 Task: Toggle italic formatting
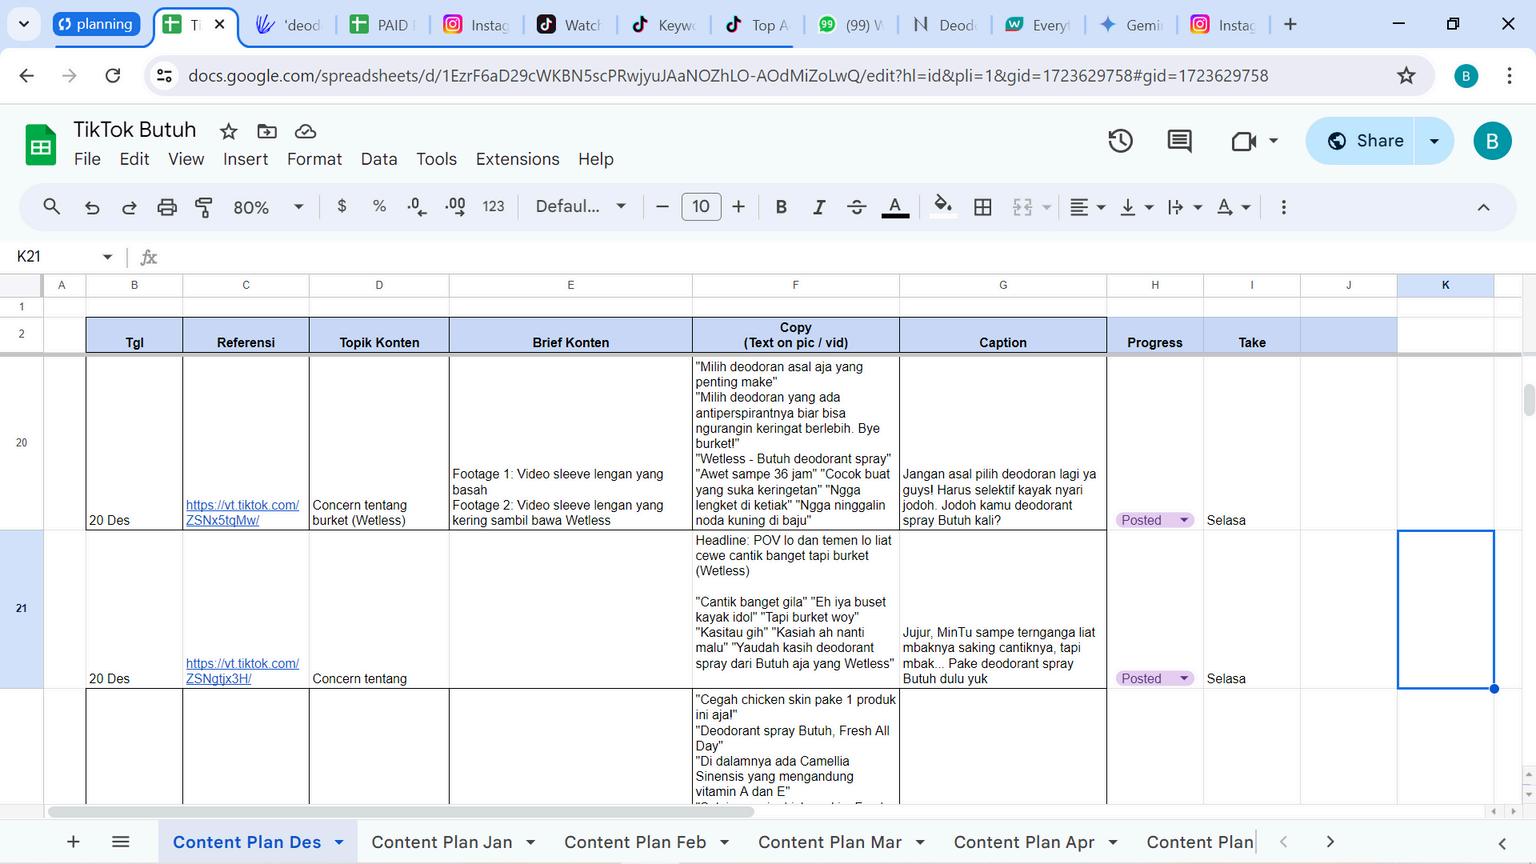click(819, 207)
